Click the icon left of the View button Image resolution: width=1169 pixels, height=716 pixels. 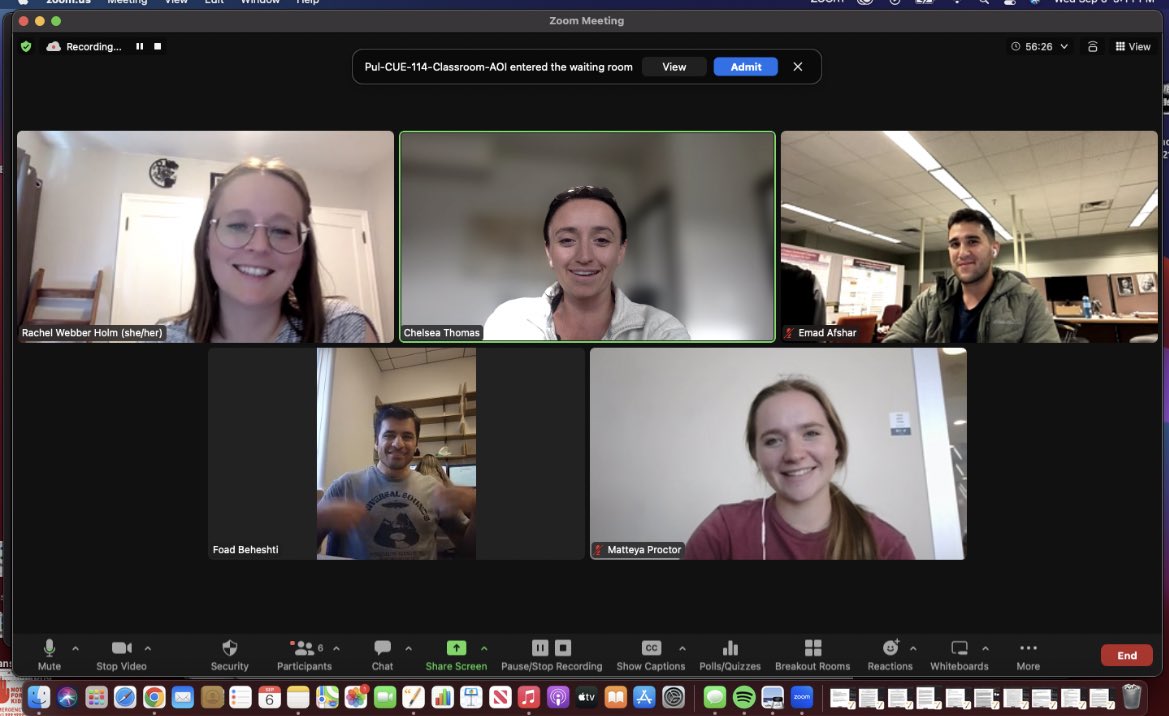[1092, 46]
